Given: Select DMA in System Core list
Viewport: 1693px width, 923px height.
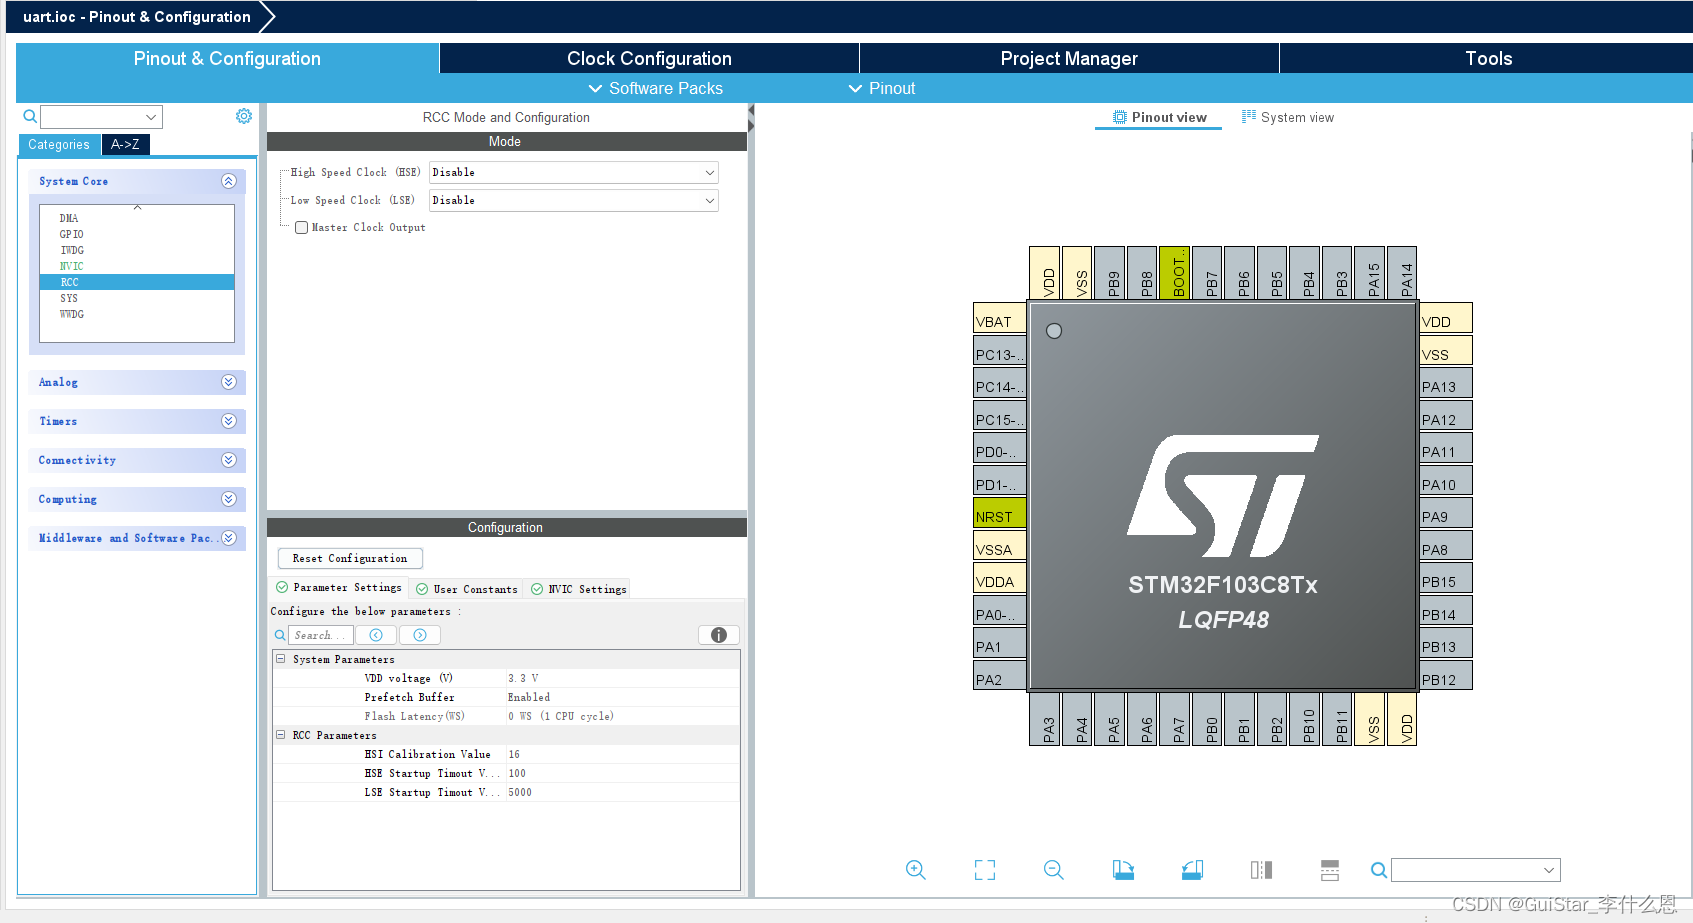Looking at the screenshot, I should point(68,218).
